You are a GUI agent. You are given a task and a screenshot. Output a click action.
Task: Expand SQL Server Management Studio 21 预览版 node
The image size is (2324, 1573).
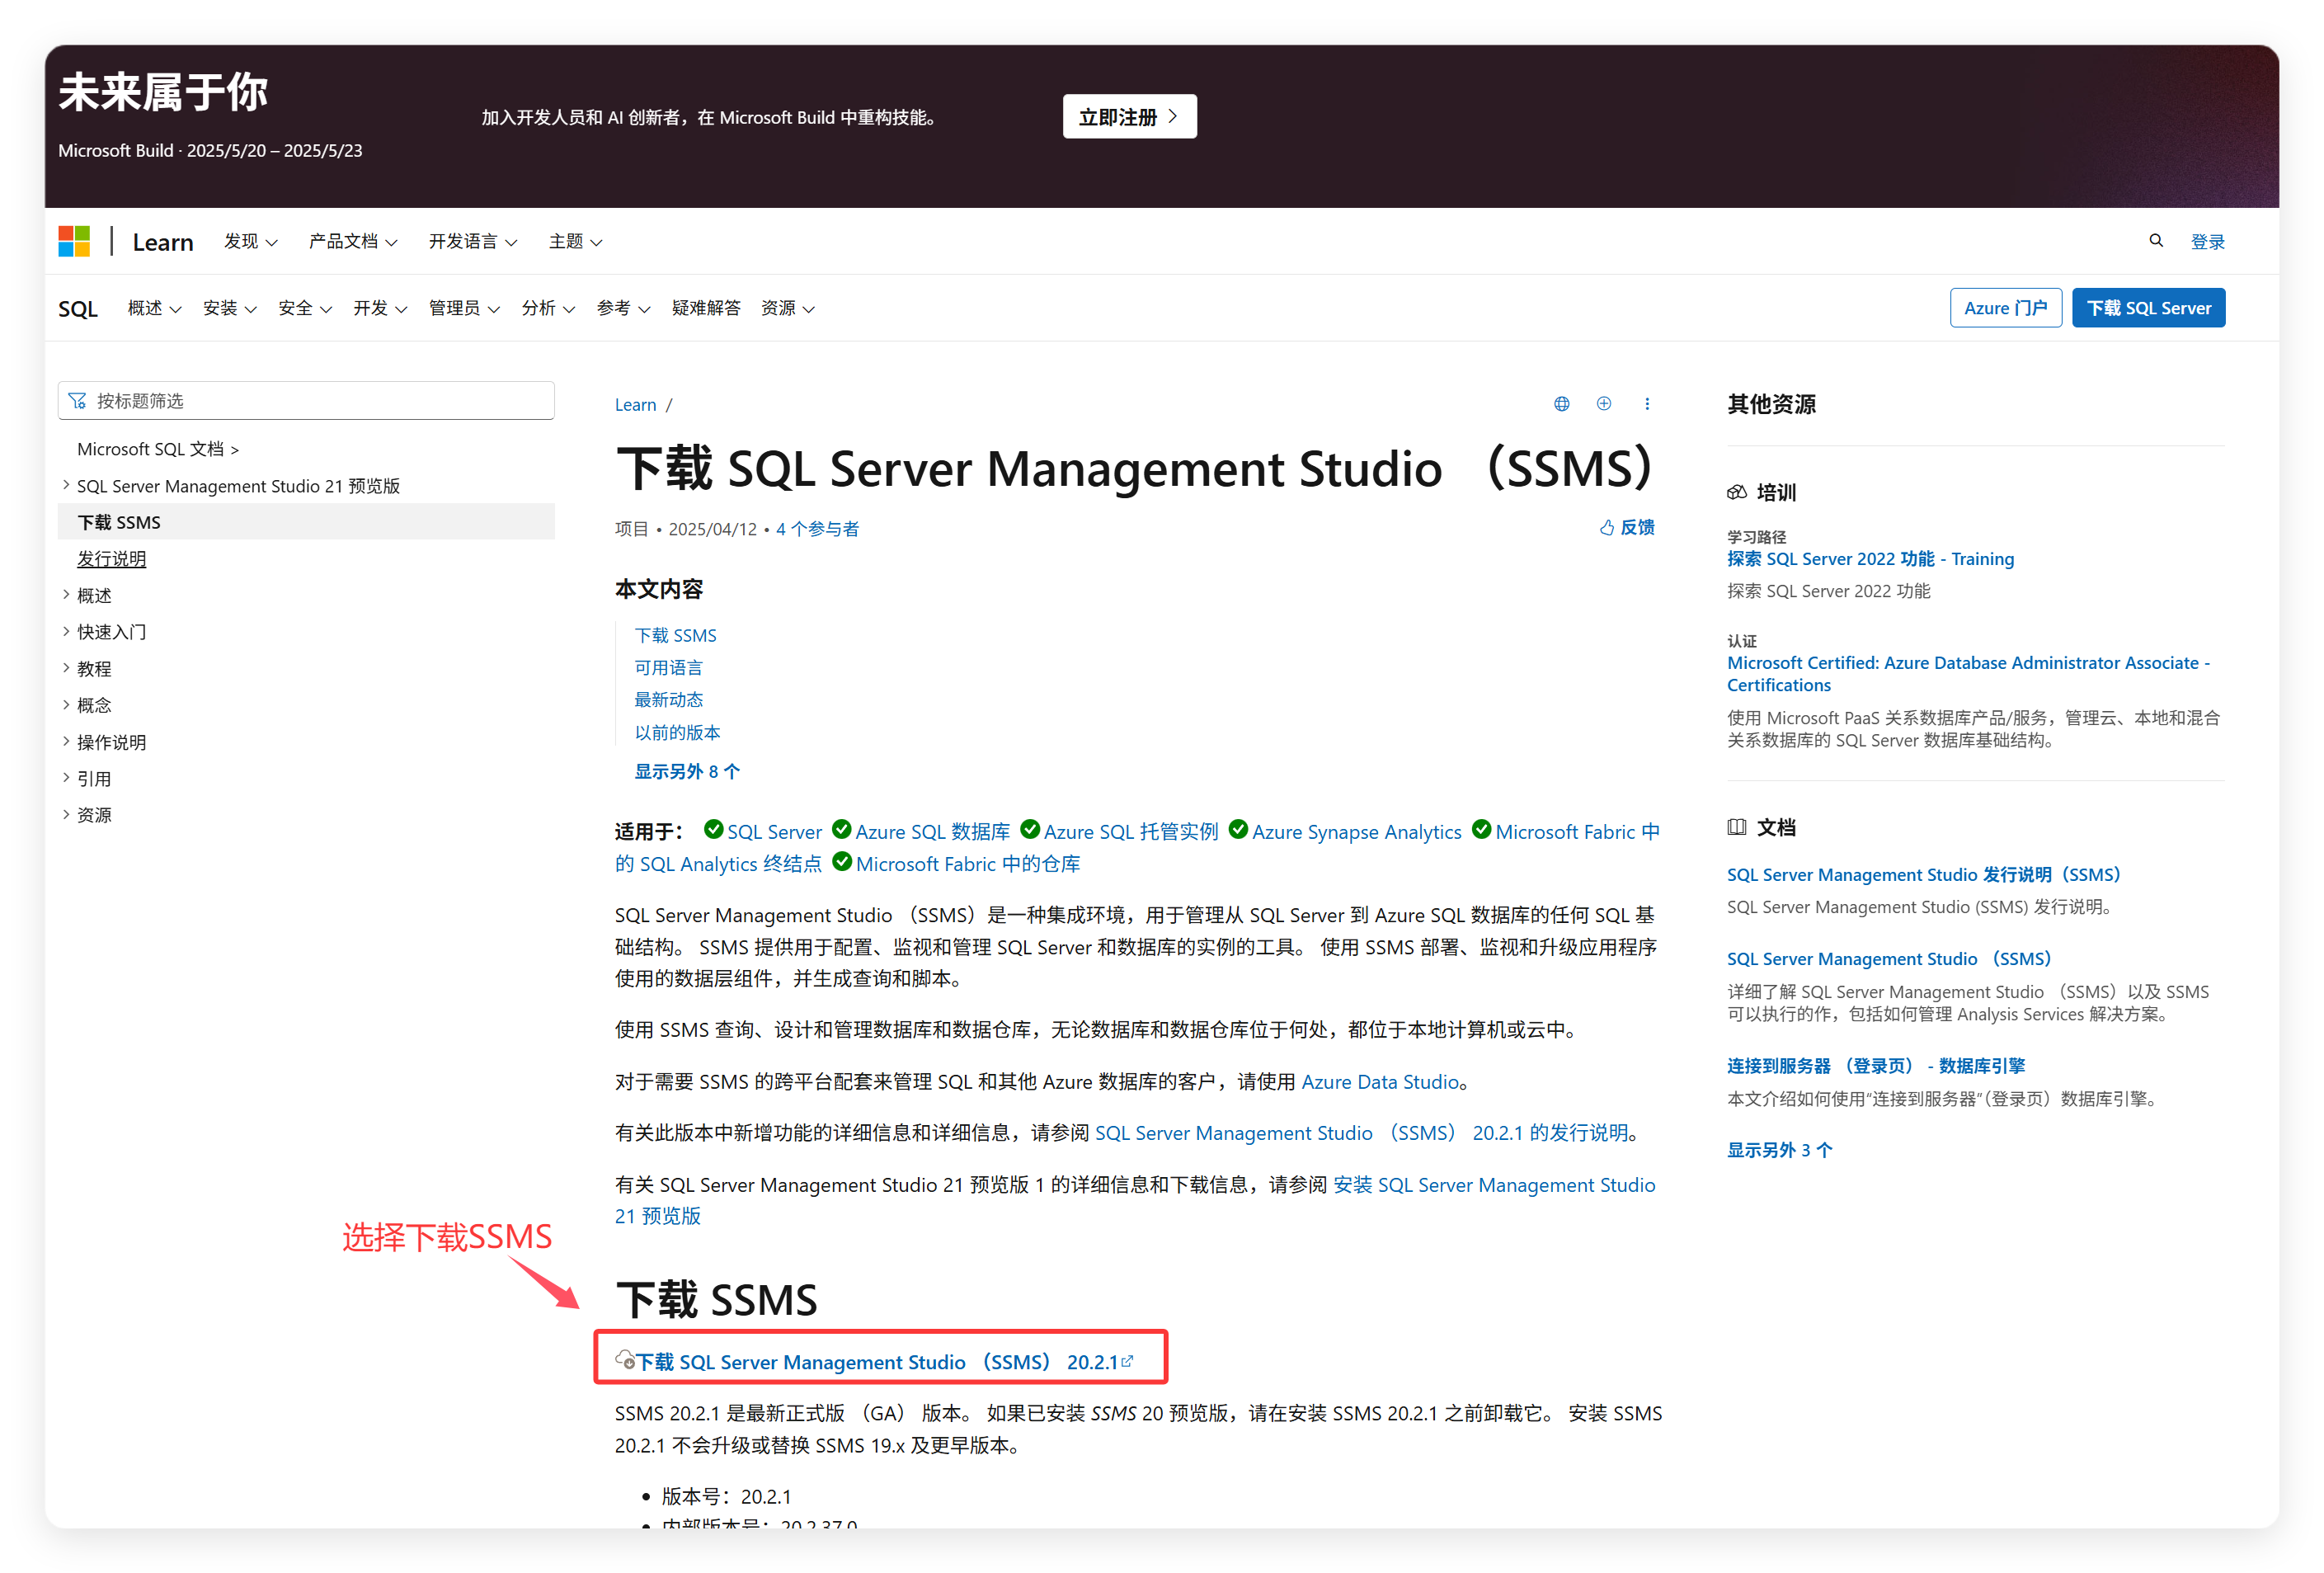point(238,486)
